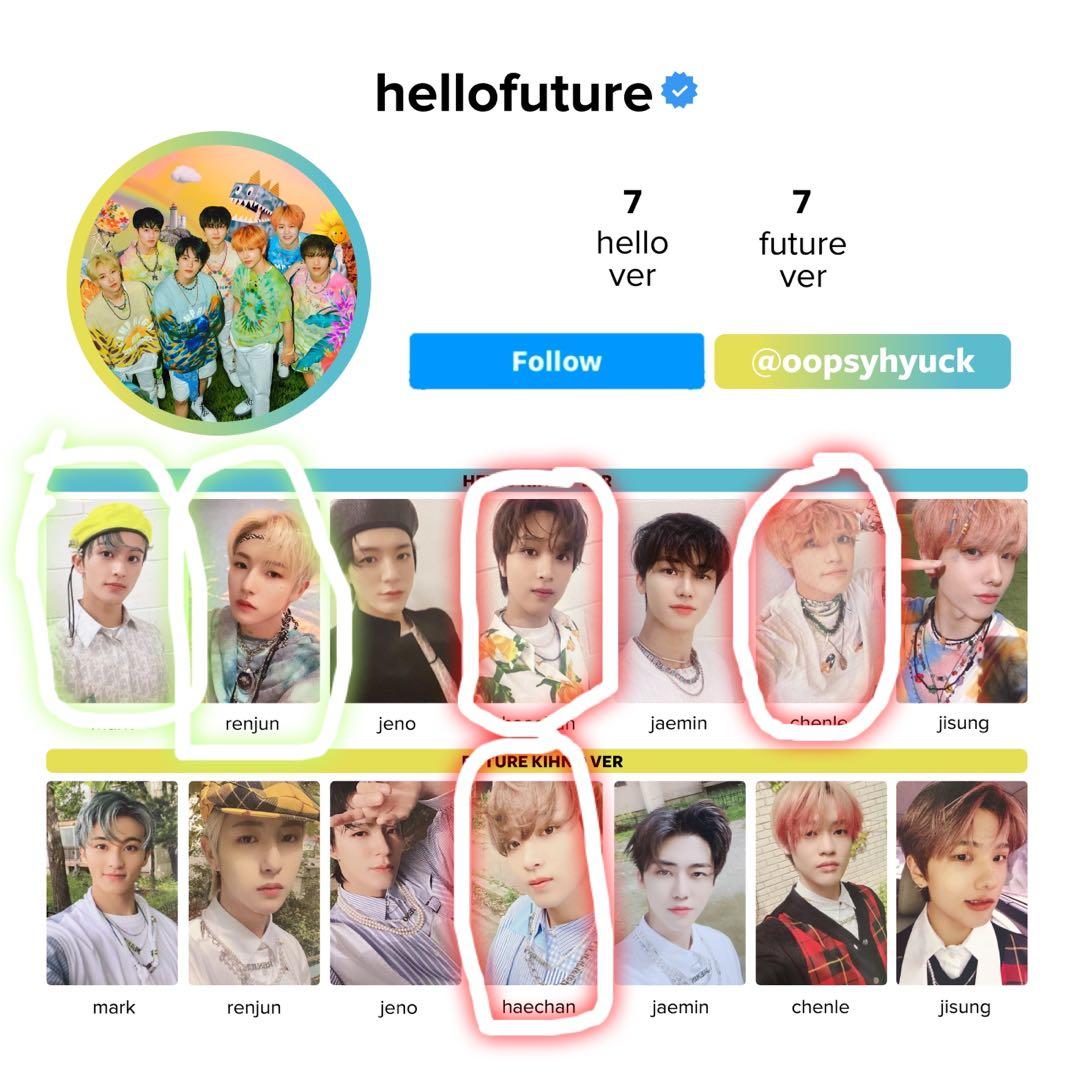Open future ver haechan photocard
The height and width of the screenshot is (1080, 1080).
point(537,883)
